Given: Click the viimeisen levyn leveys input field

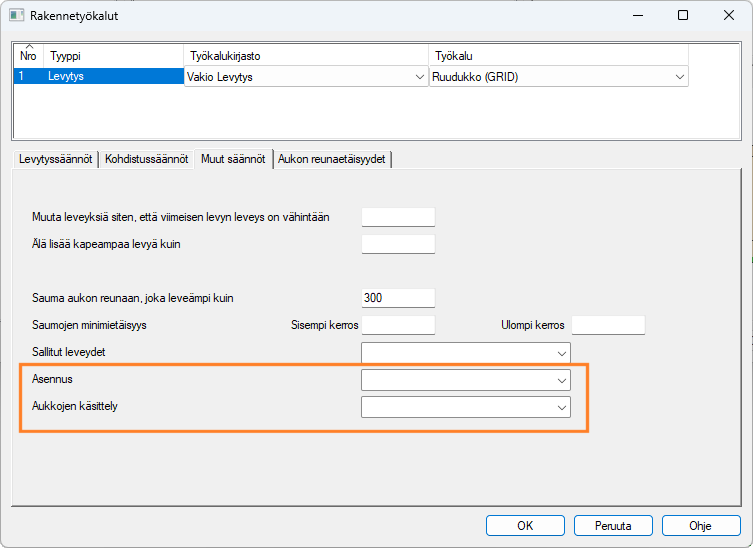Looking at the screenshot, I should [x=397, y=217].
